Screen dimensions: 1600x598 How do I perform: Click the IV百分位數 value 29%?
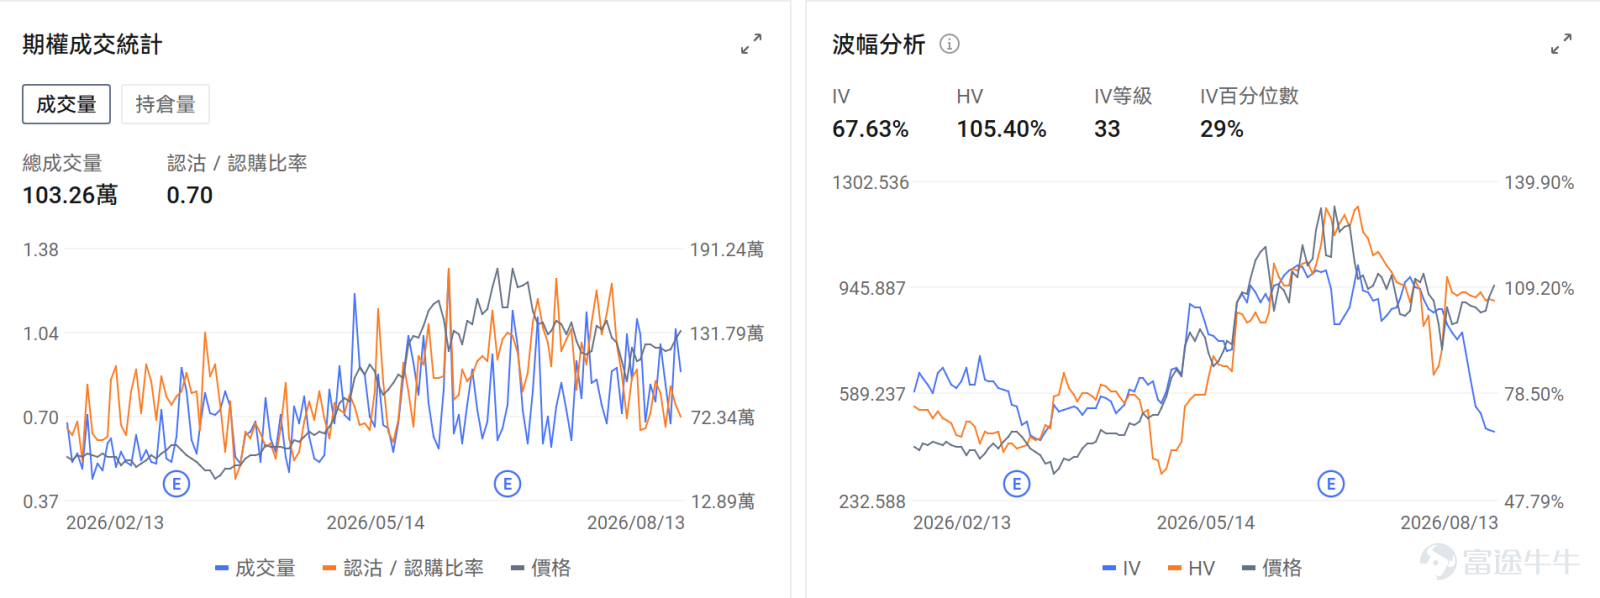point(1222,129)
